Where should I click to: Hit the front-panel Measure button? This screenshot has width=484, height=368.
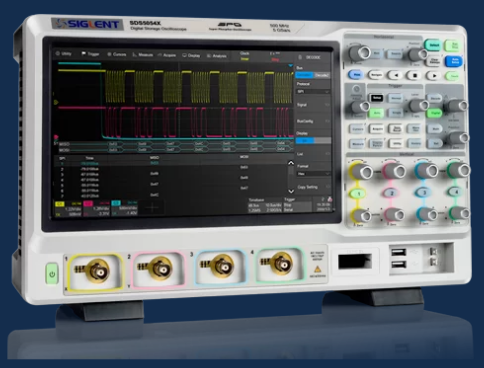coord(357,144)
